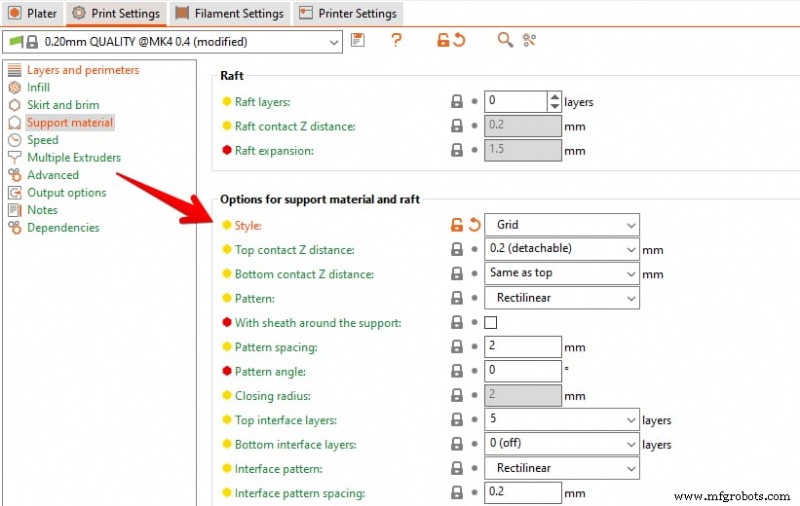The width and height of the screenshot is (800, 506).
Task: Click the Pattern angle label
Action: 270,372
